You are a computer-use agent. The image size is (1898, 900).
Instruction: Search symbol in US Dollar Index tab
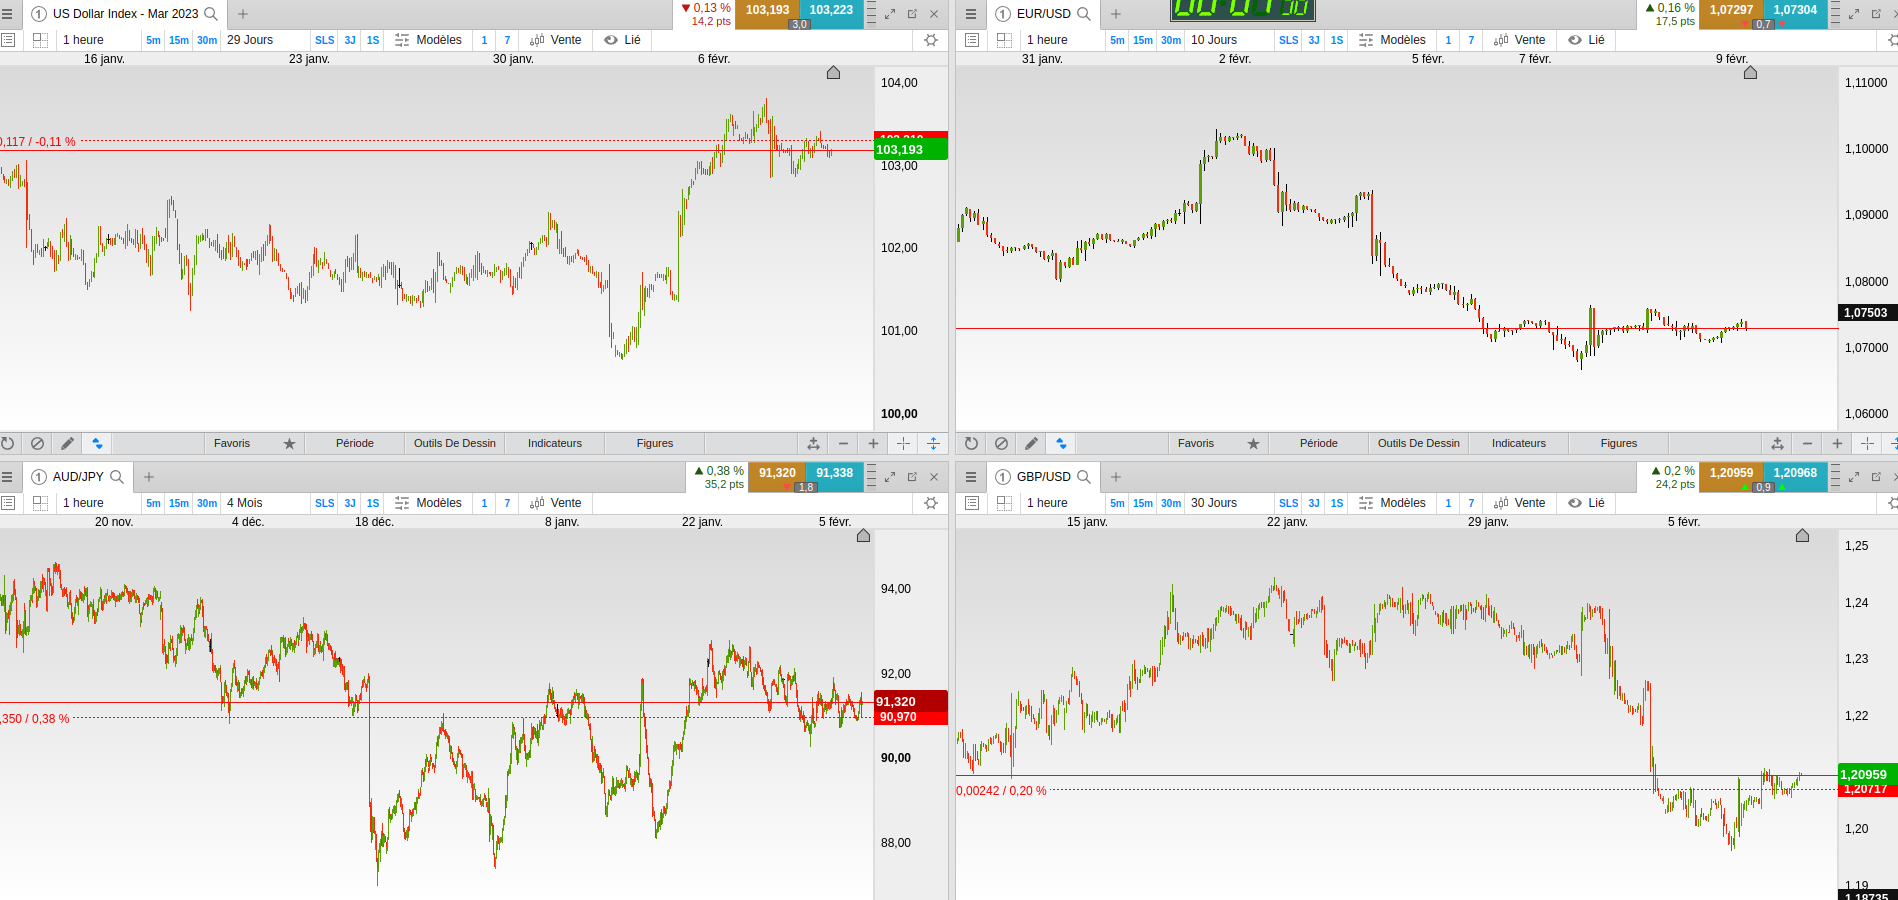click(211, 14)
